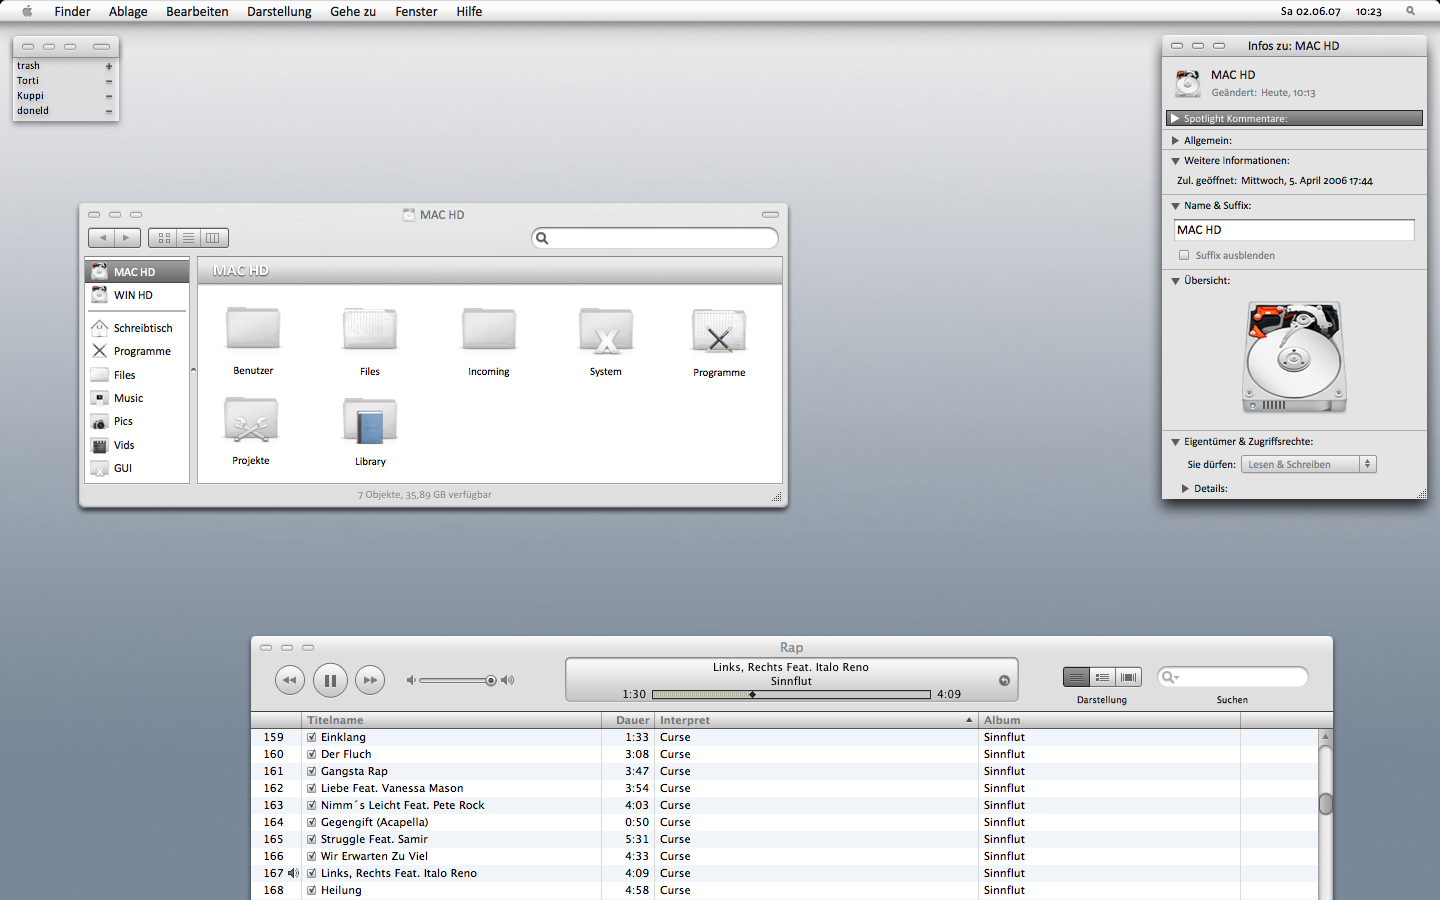Open Pics in Finder sidebar
Screen dimensions: 1440x900
click(137, 421)
